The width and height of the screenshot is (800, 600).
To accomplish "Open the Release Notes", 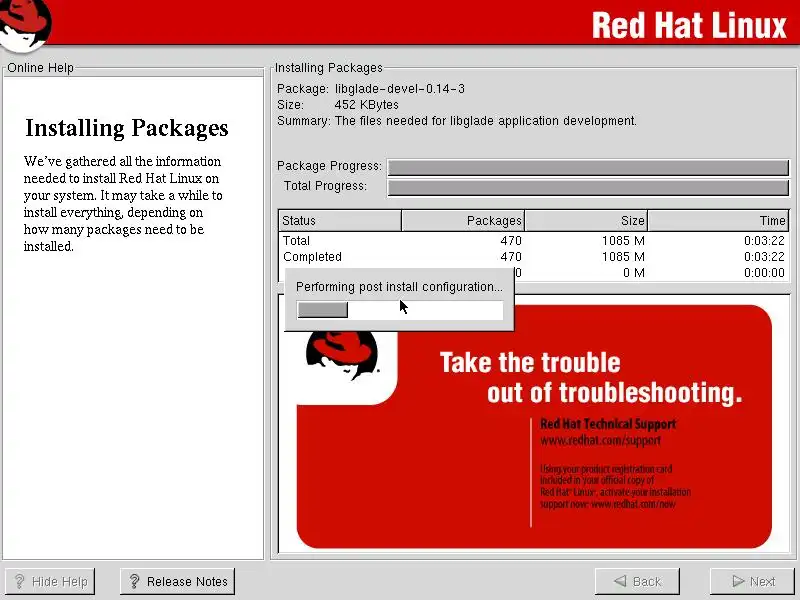I will pos(178,581).
